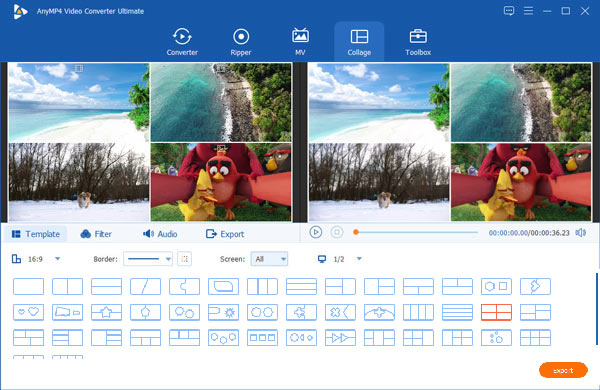Click the playback progress slider

(x=416, y=232)
